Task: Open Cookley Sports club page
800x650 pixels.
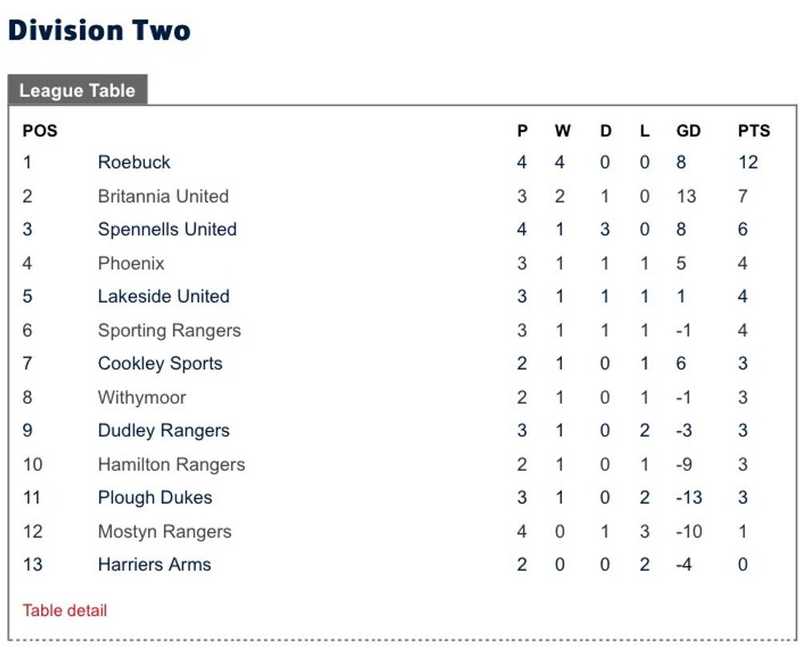Action: (160, 364)
